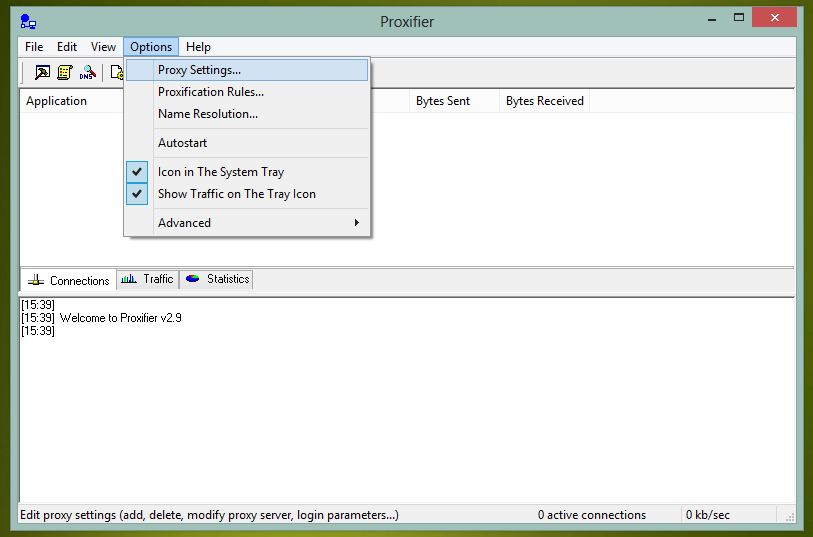Close the Options menu via its header
This screenshot has width=813, height=537.
[151, 47]
